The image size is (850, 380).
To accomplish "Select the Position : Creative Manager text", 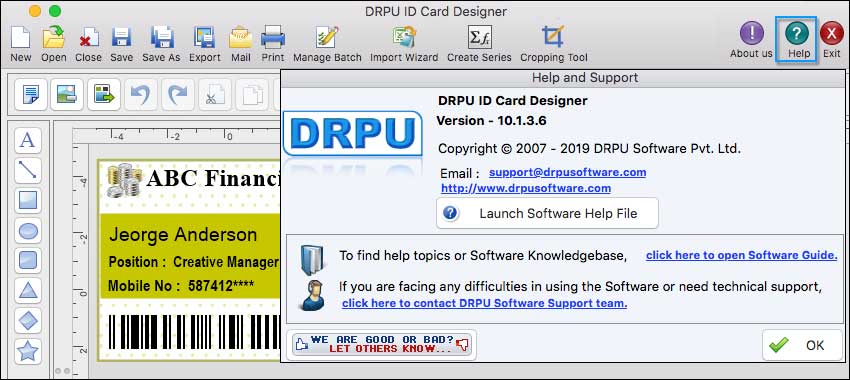I will 194,262.
